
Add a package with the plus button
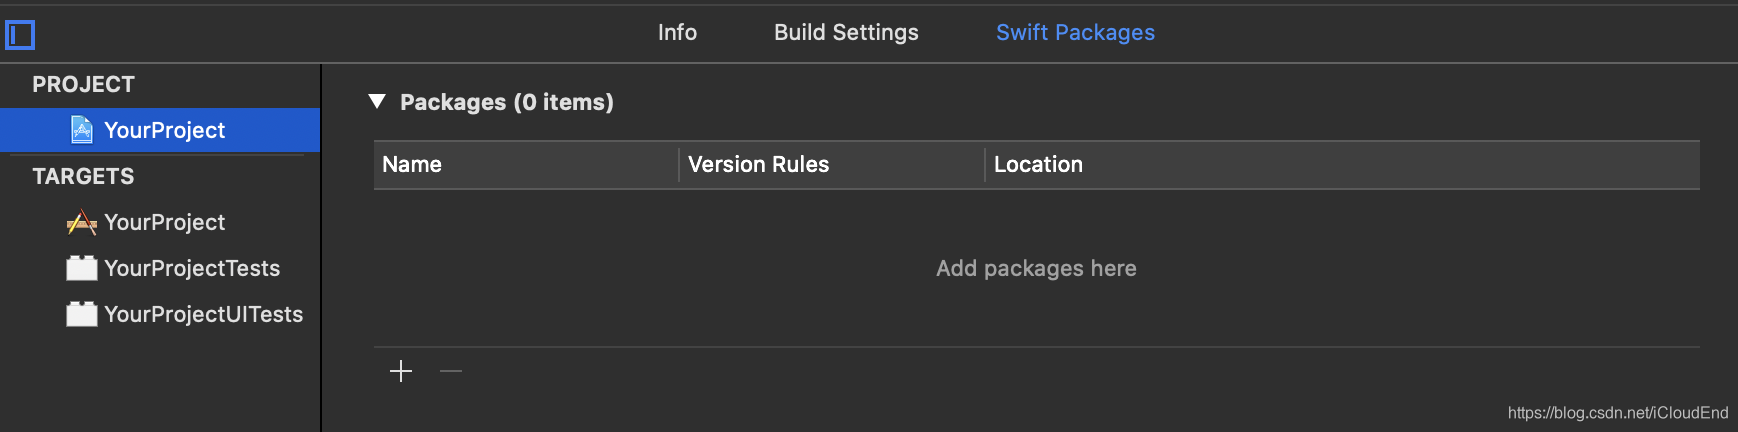(x=401, y=371)
